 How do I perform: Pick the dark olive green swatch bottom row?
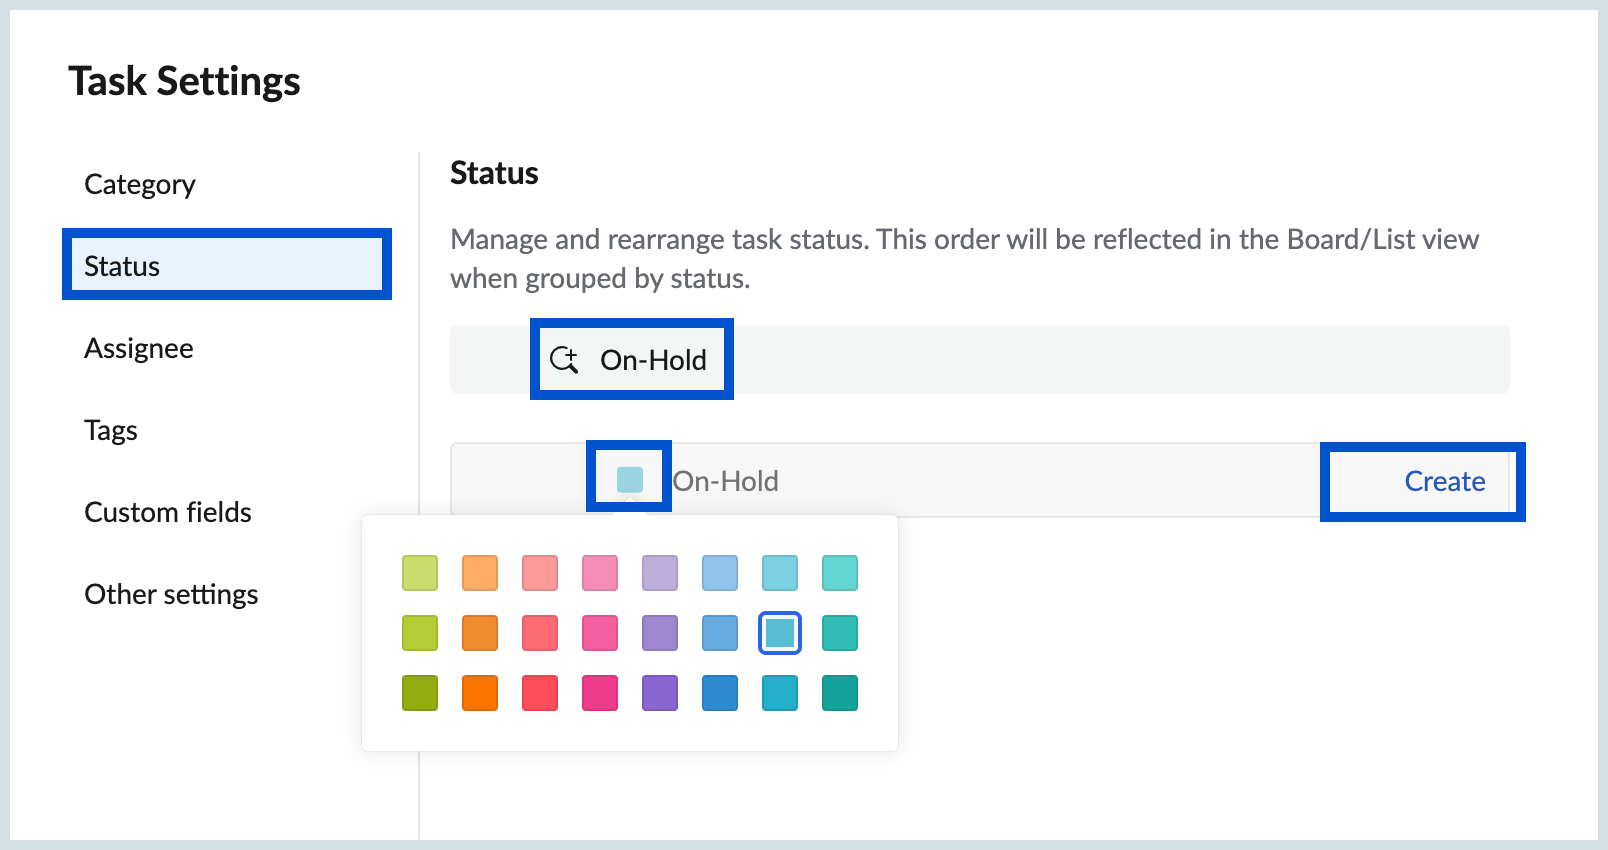420,692
